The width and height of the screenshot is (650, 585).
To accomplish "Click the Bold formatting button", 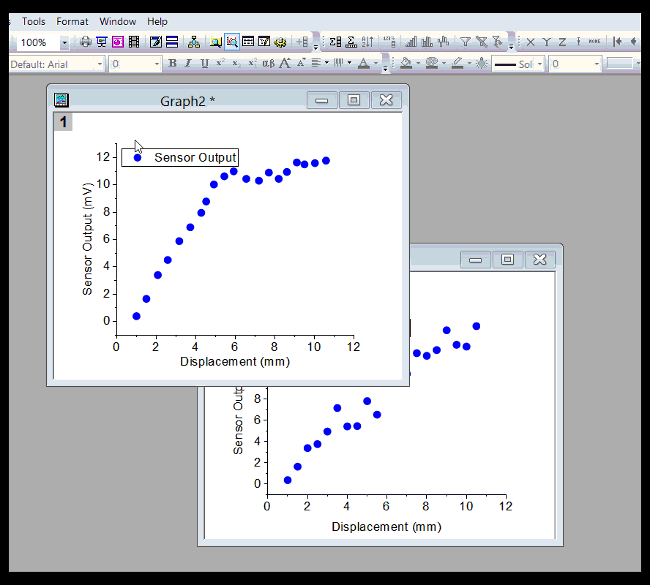I will [172, 64].
